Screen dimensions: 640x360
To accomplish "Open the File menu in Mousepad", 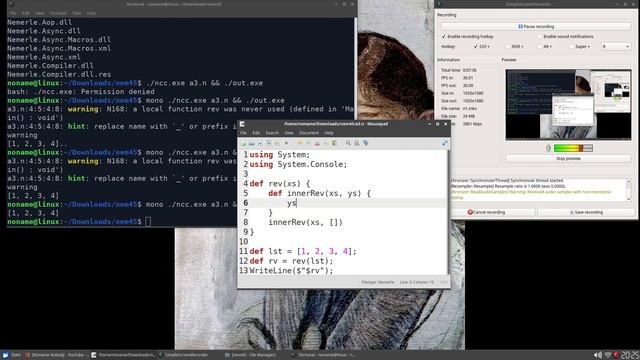I will click(x=243, y=133).
